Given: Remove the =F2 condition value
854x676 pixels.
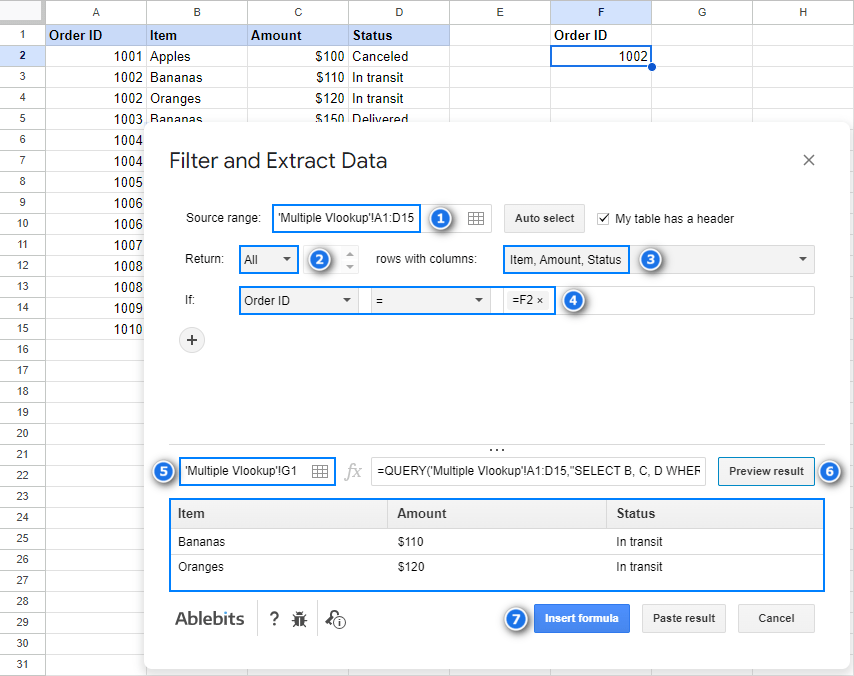Looking at the screenshot, I should pos(540,301).
